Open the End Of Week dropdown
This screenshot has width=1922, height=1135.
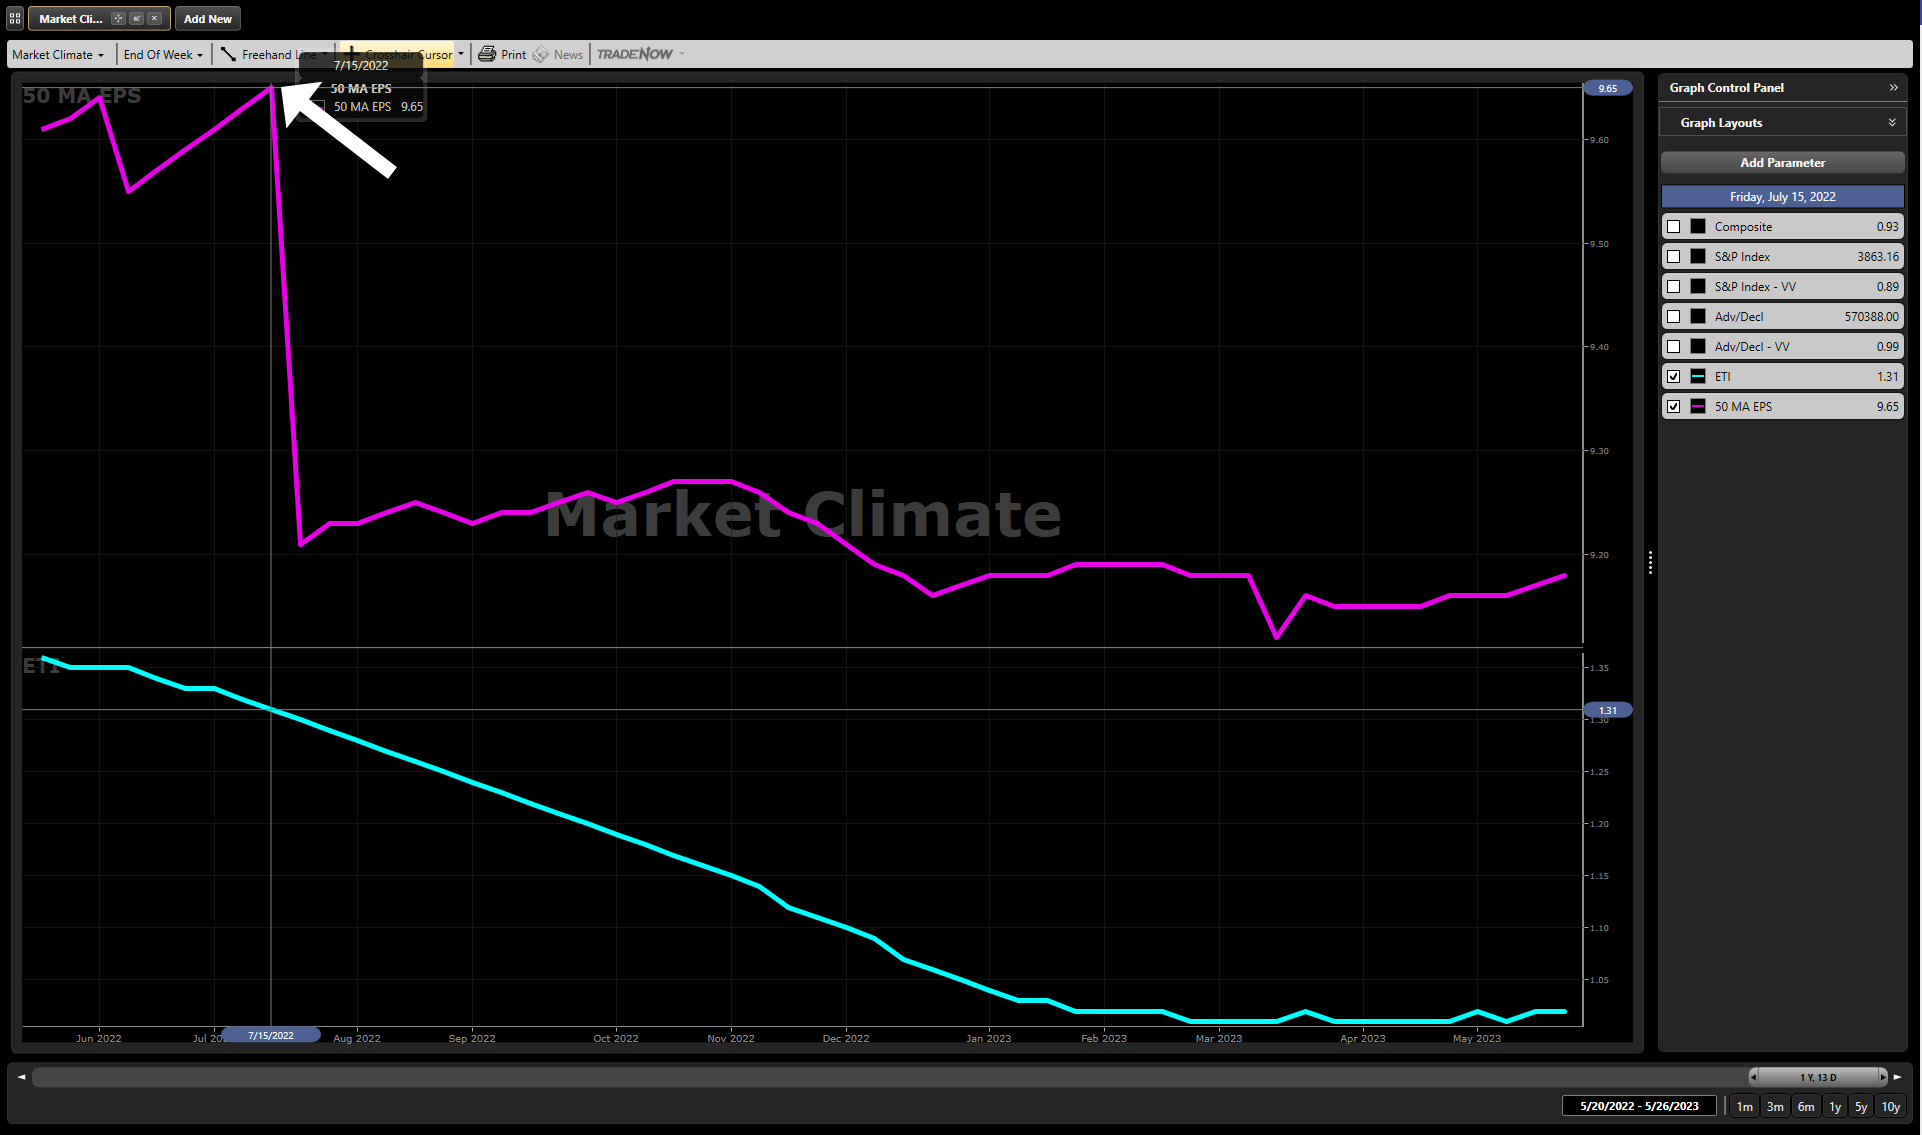tap(163, 54)
